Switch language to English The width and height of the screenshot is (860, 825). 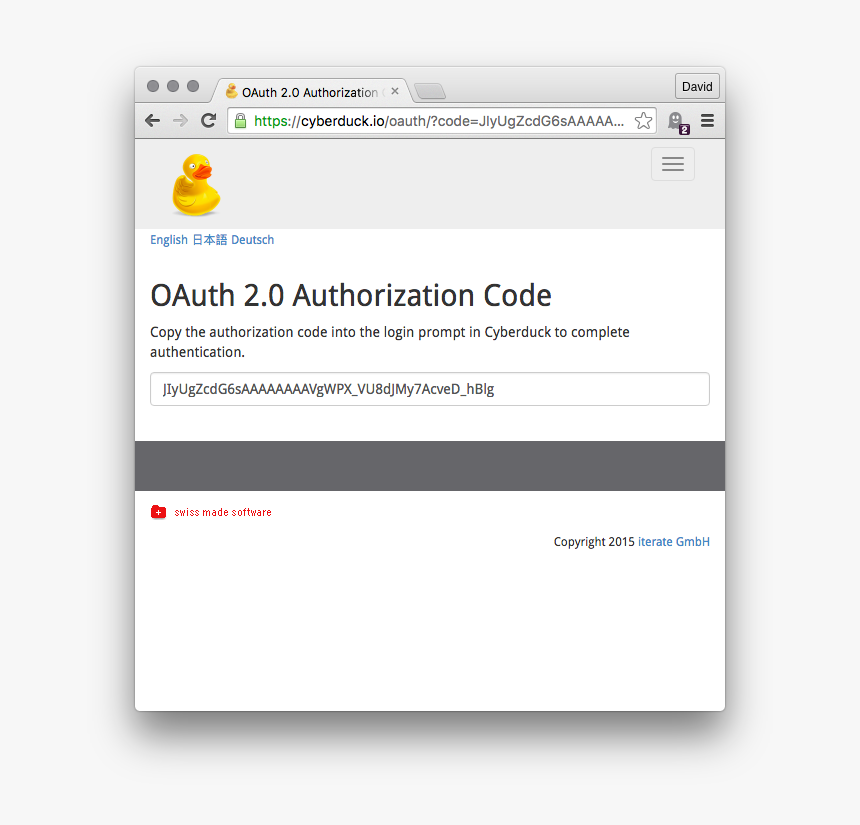coord(169,240)
